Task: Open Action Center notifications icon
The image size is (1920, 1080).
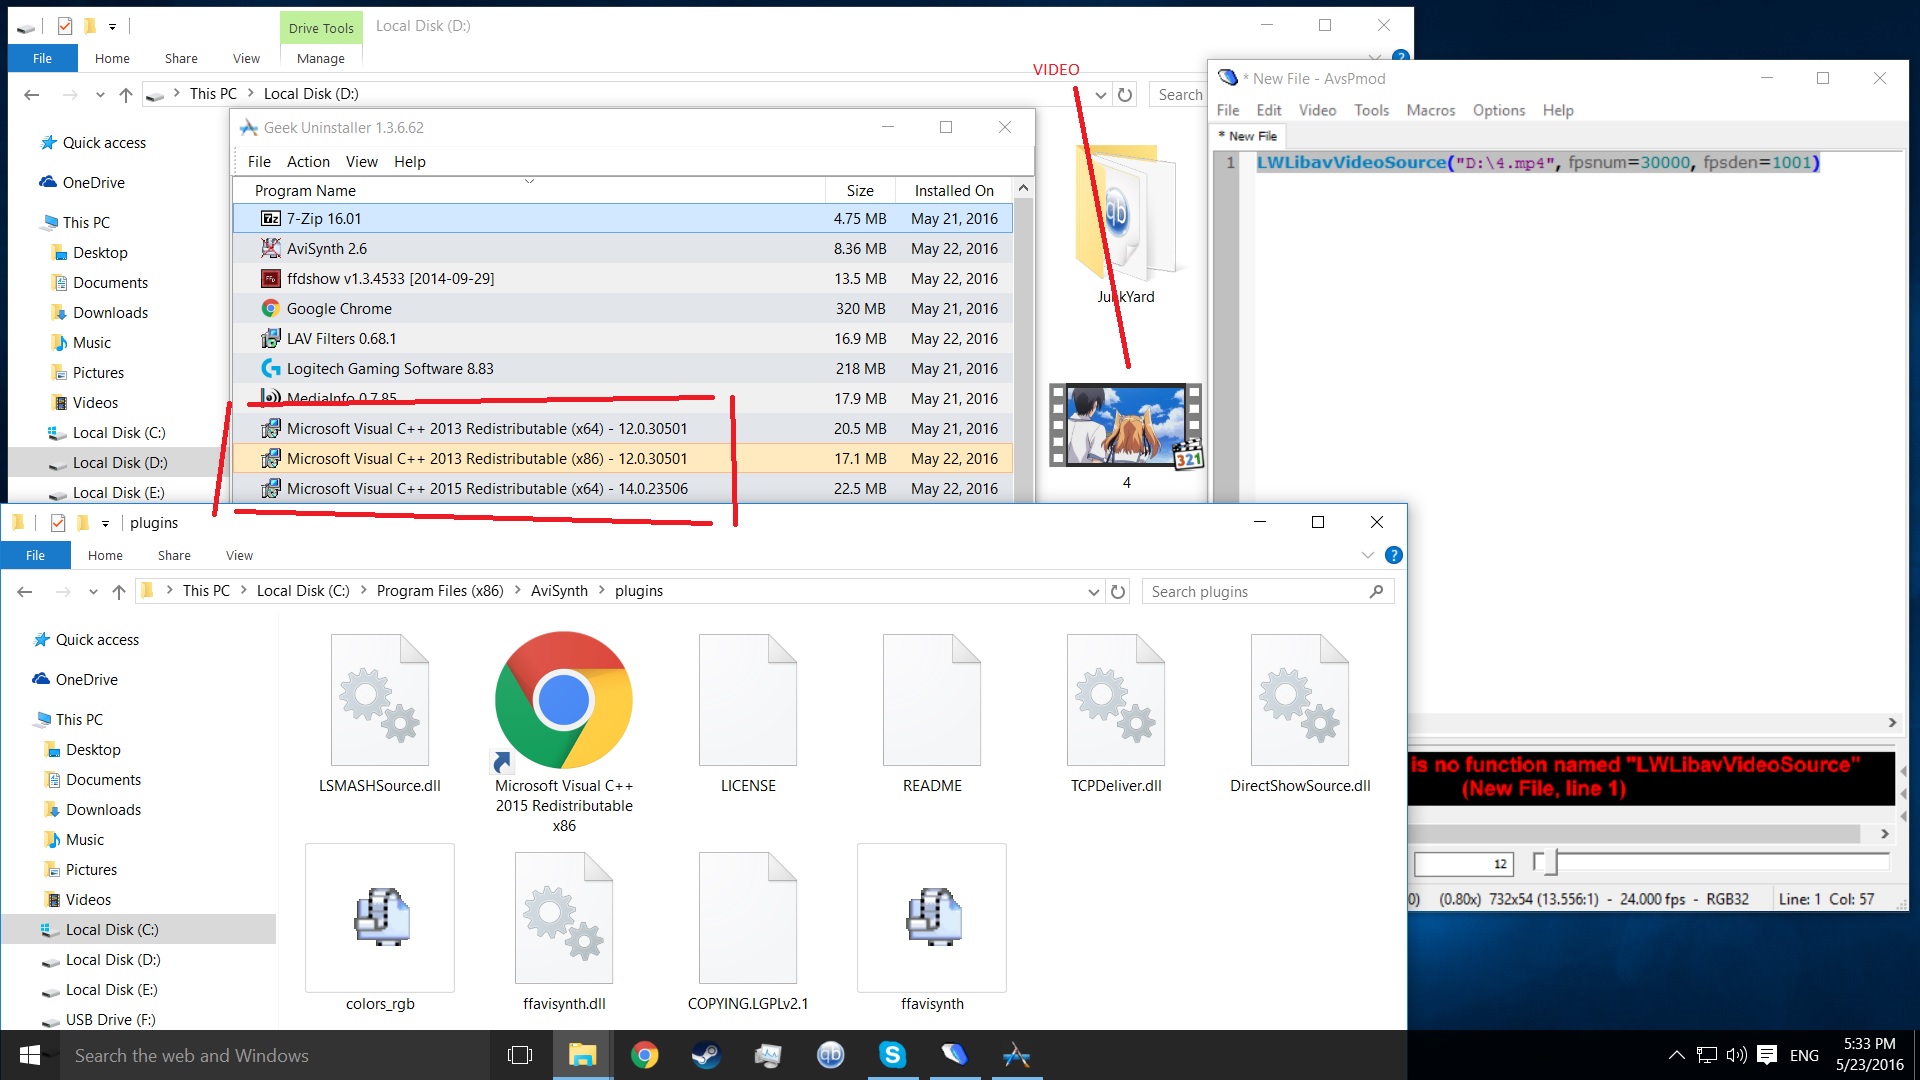Action: (x=1767, y=1055)
